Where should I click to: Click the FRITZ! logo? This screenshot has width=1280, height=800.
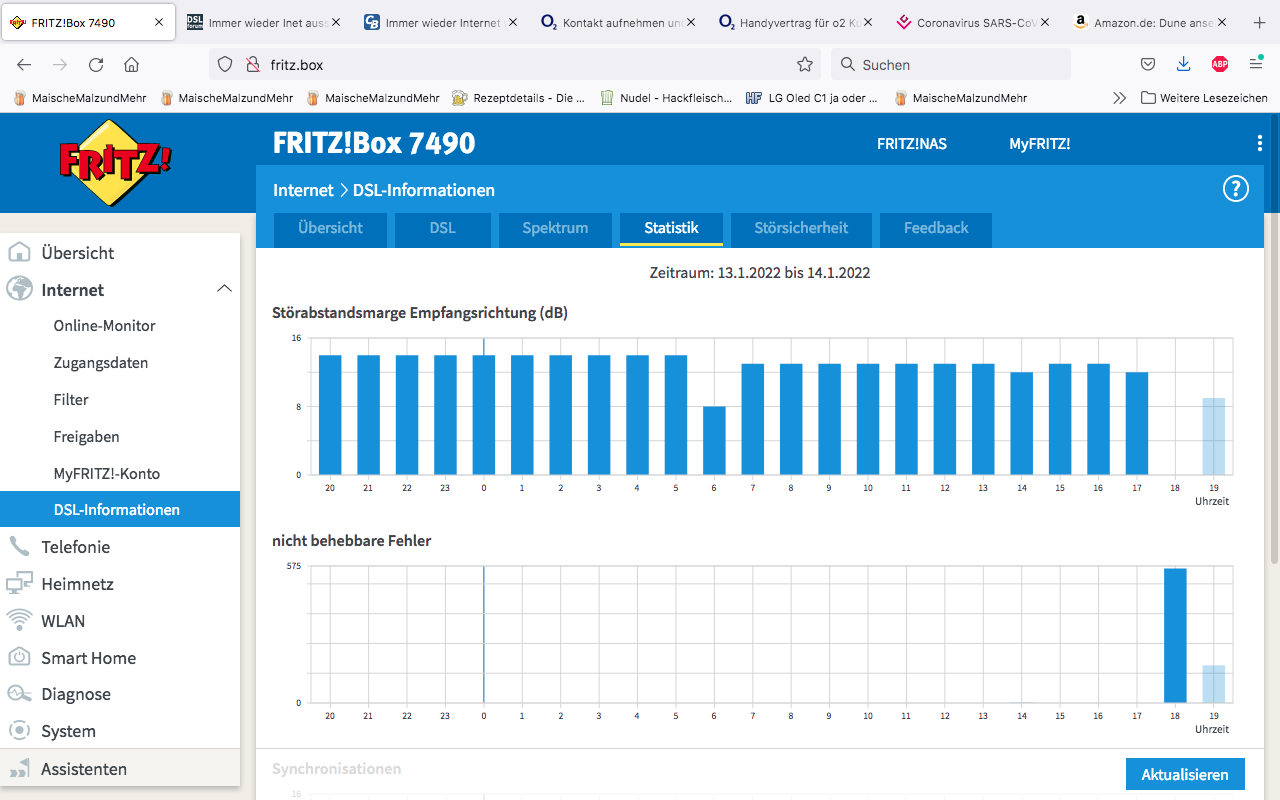click(x=115, y=163)
